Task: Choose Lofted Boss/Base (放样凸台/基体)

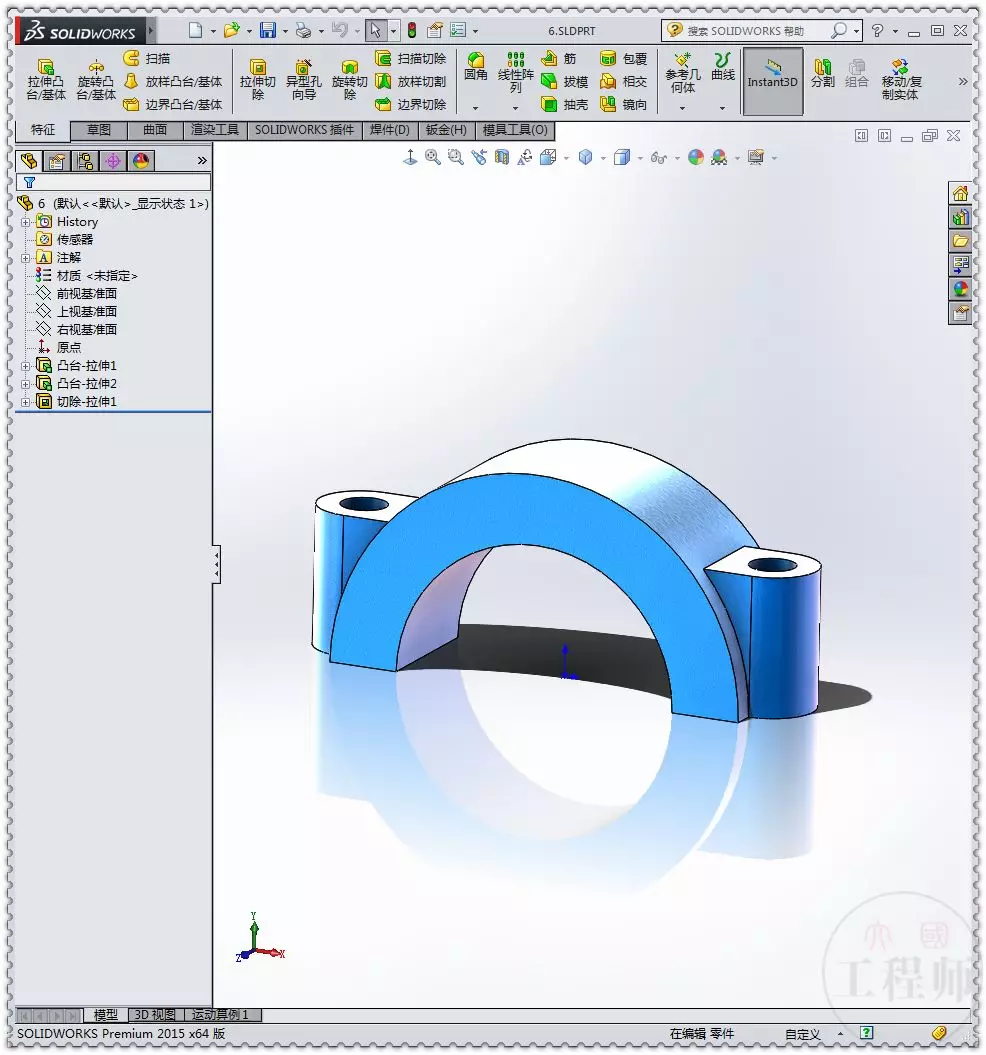Action: pyautogui.click(x=173, y=81)
